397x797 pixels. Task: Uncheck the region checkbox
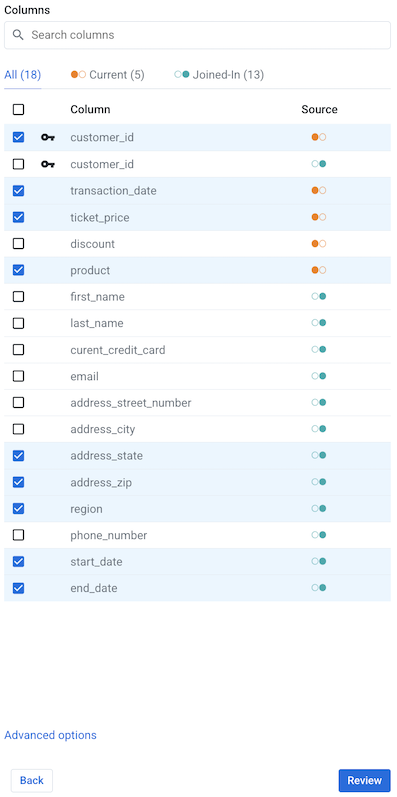18,508
